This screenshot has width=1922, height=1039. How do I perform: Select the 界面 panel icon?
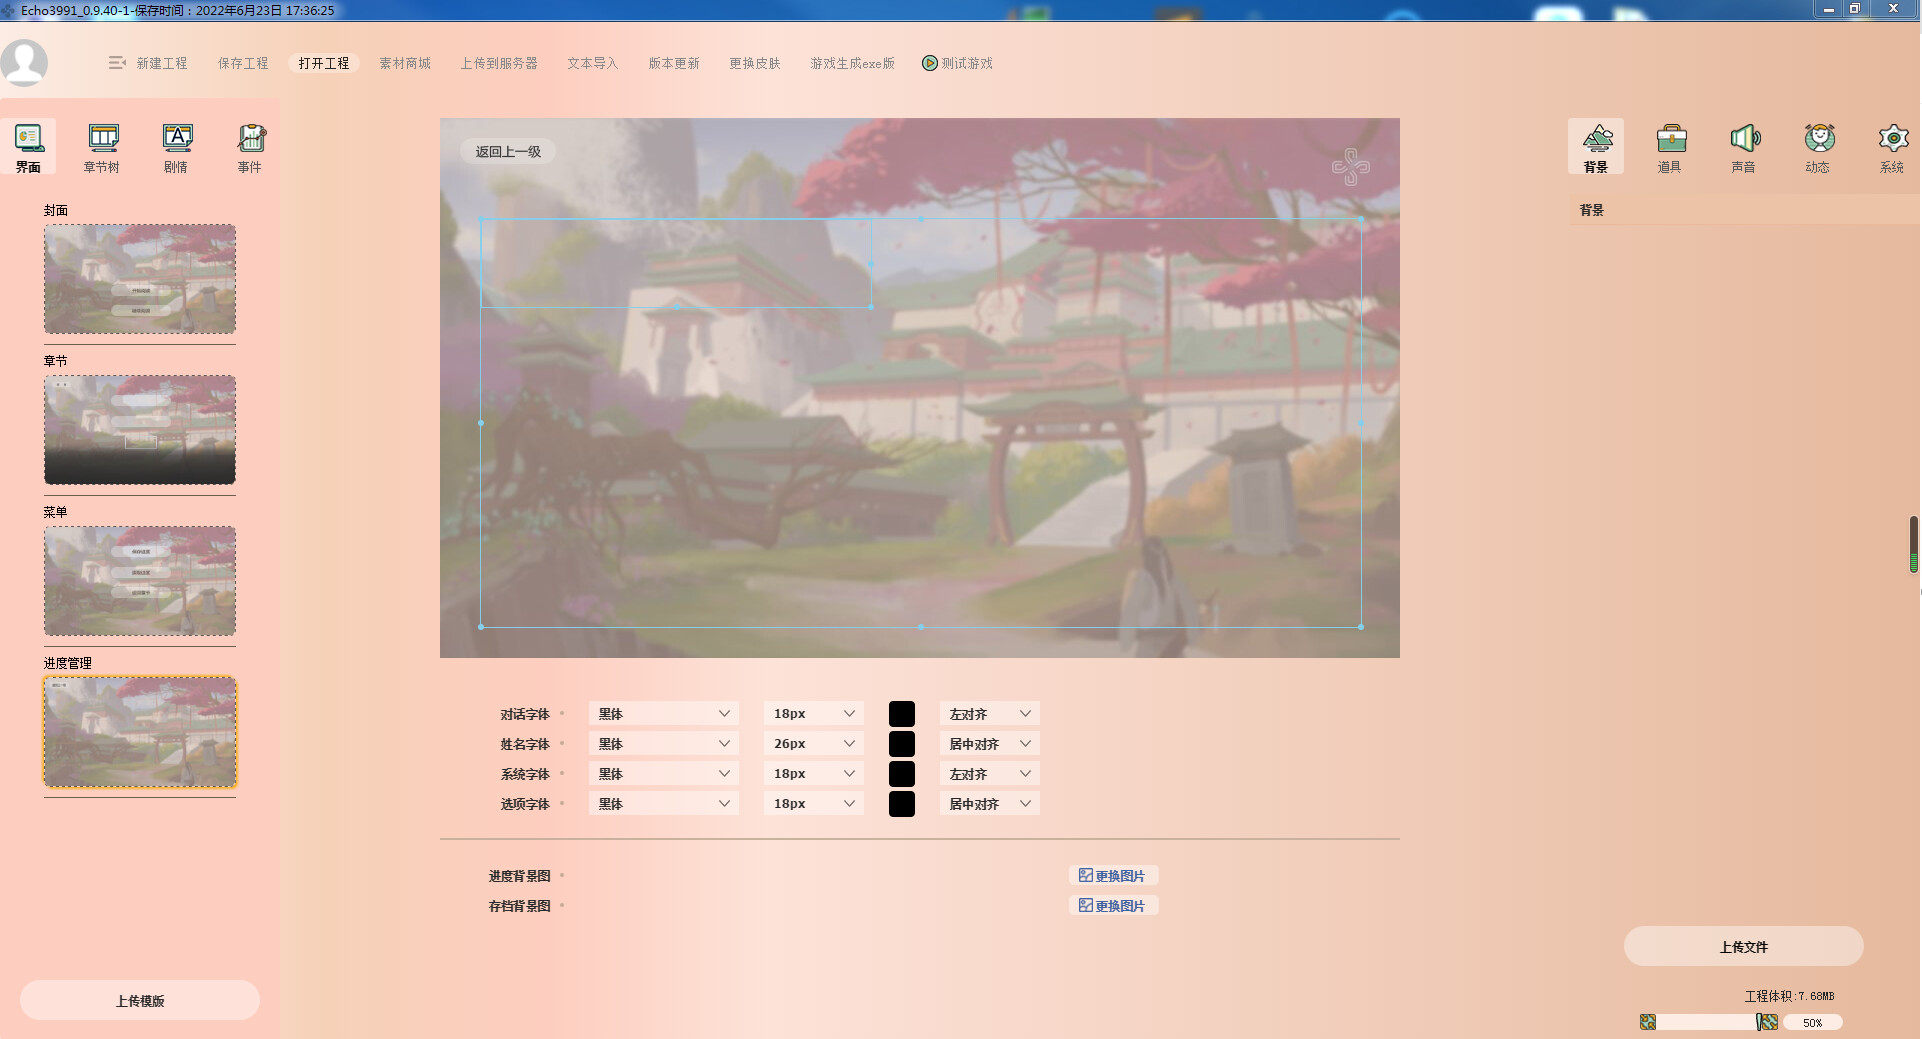tap(27, 147)
